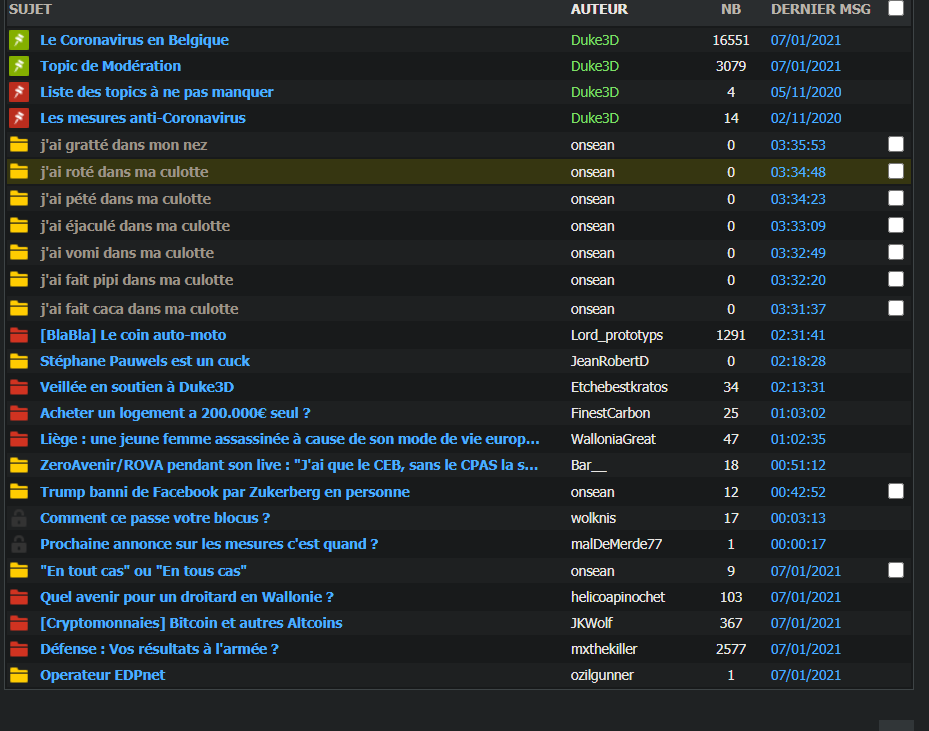Image resolution: width=929 pixels, height=731 pixels.
Task: Open Veillée en soutien à Duke3D
Action: [137, 387]
